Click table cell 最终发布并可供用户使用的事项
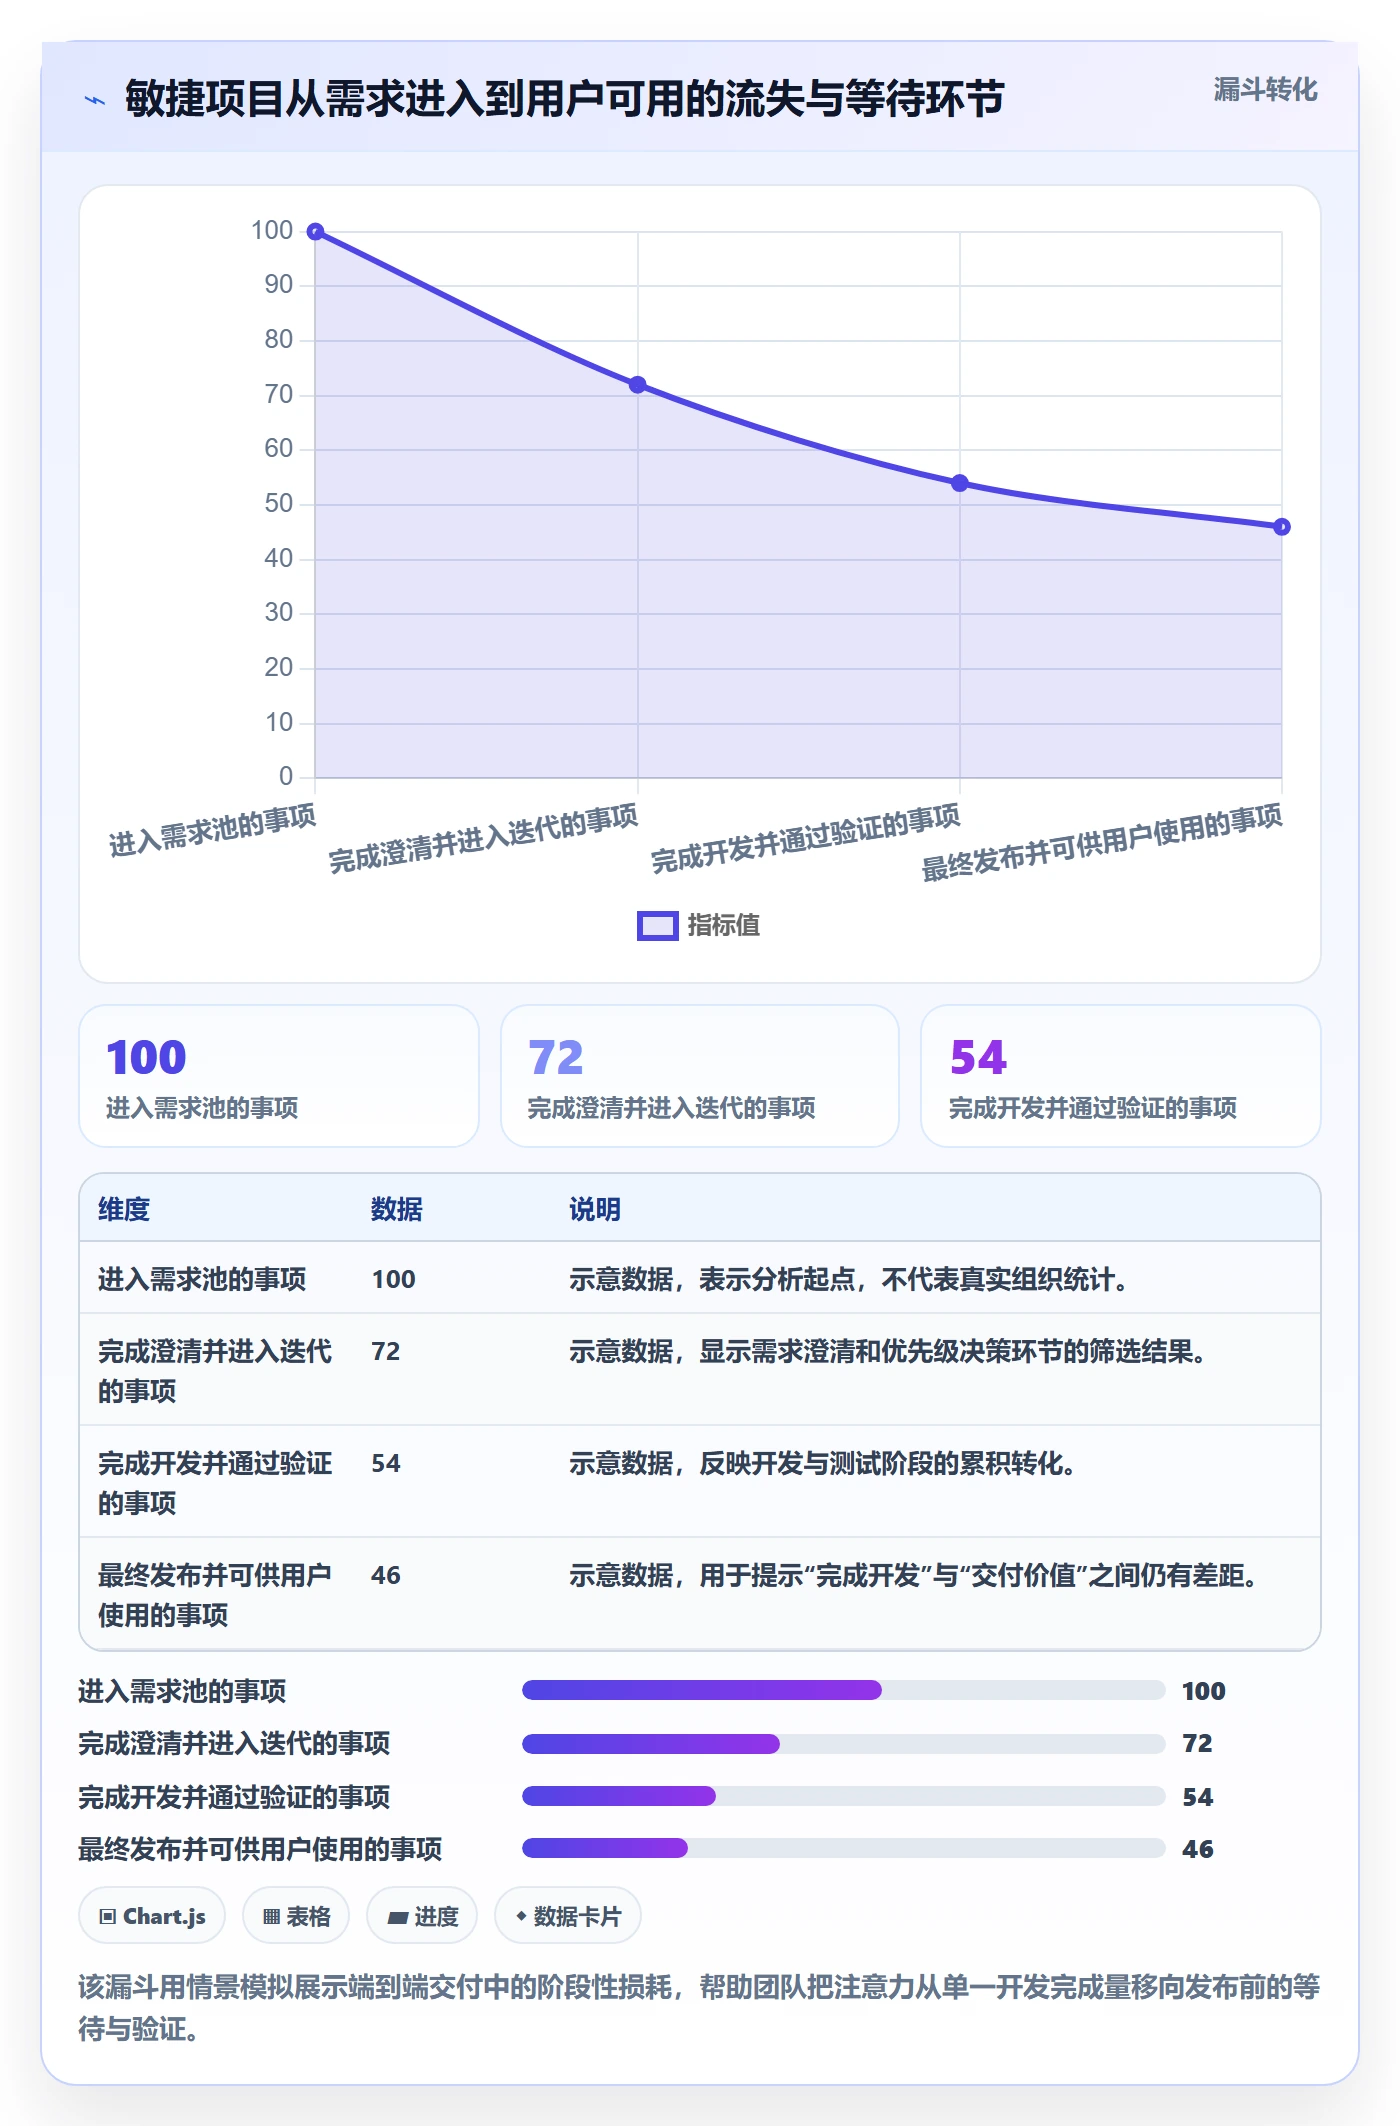The height and width of the screenshot is (2126, 1400). coord(215,1595)
